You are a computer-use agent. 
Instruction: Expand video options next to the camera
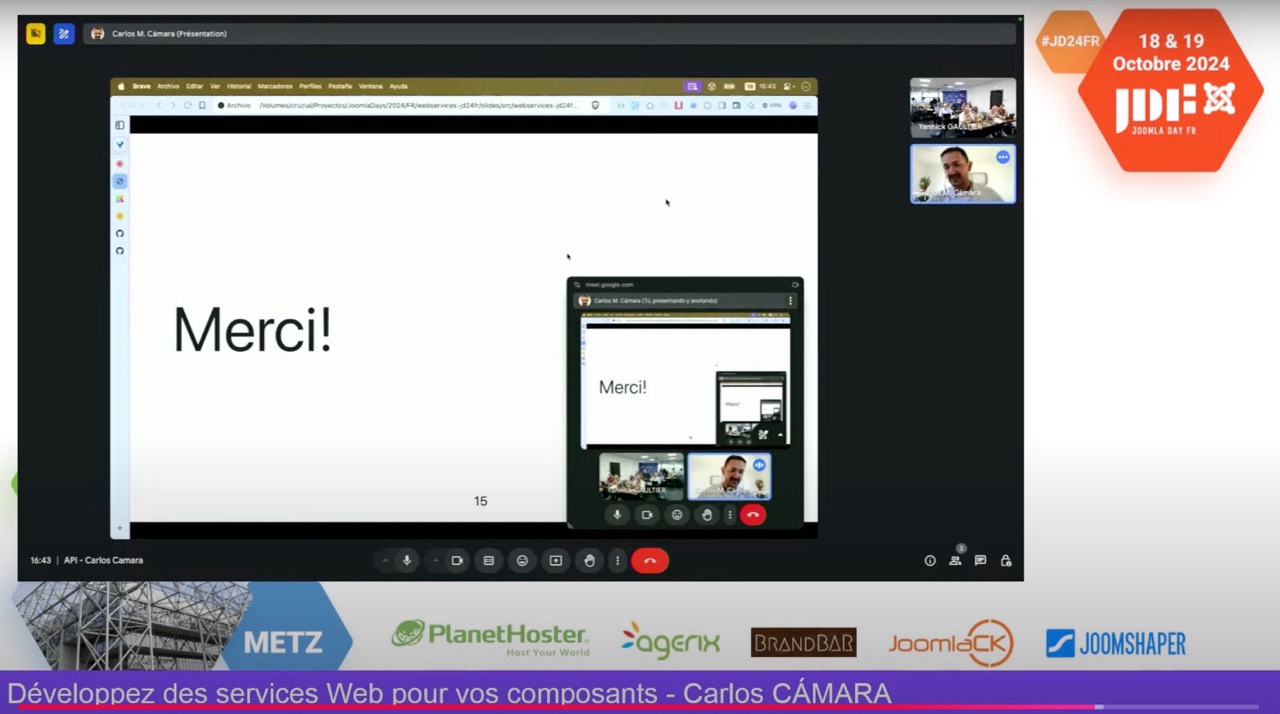tap(436, 560)
